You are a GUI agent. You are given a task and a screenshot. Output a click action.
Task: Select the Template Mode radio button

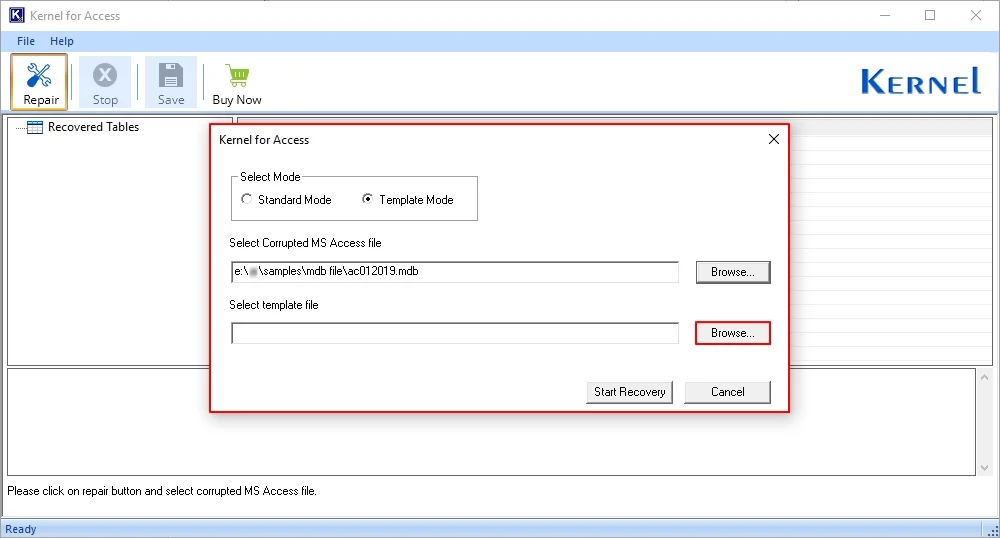pos(367,199)
